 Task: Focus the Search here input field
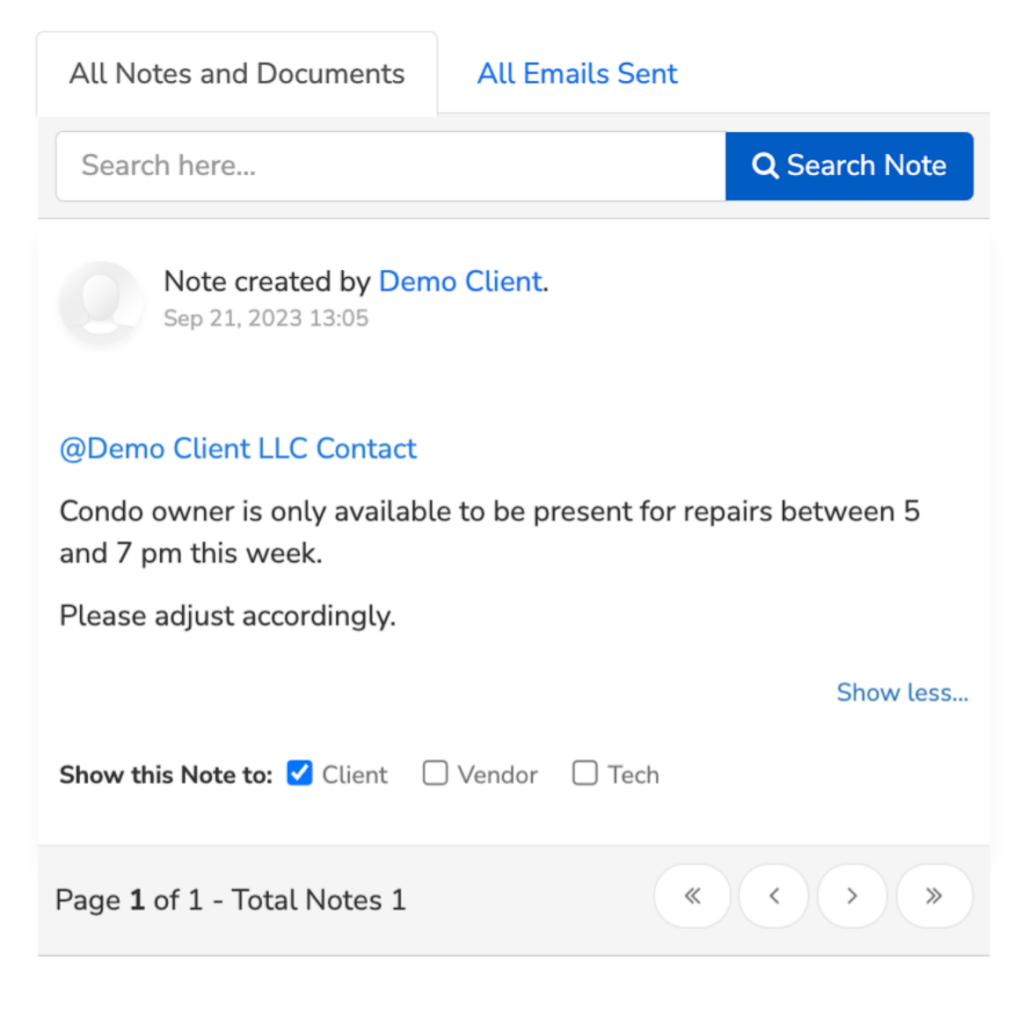point(391,166)
